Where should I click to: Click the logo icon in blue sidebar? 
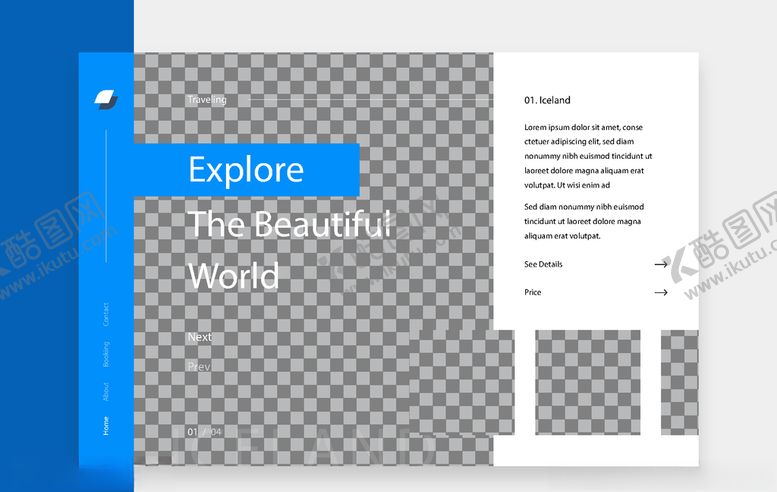[x=106, y=98]
